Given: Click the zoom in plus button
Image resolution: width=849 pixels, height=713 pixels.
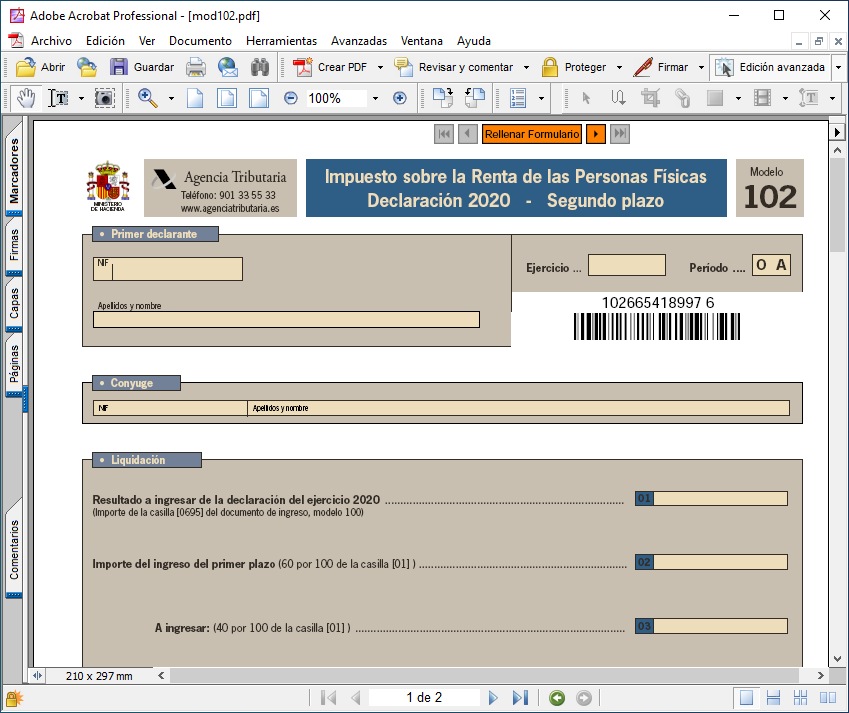Looking at the screenshot, I should pyautogui.click(x=400, y=98).
